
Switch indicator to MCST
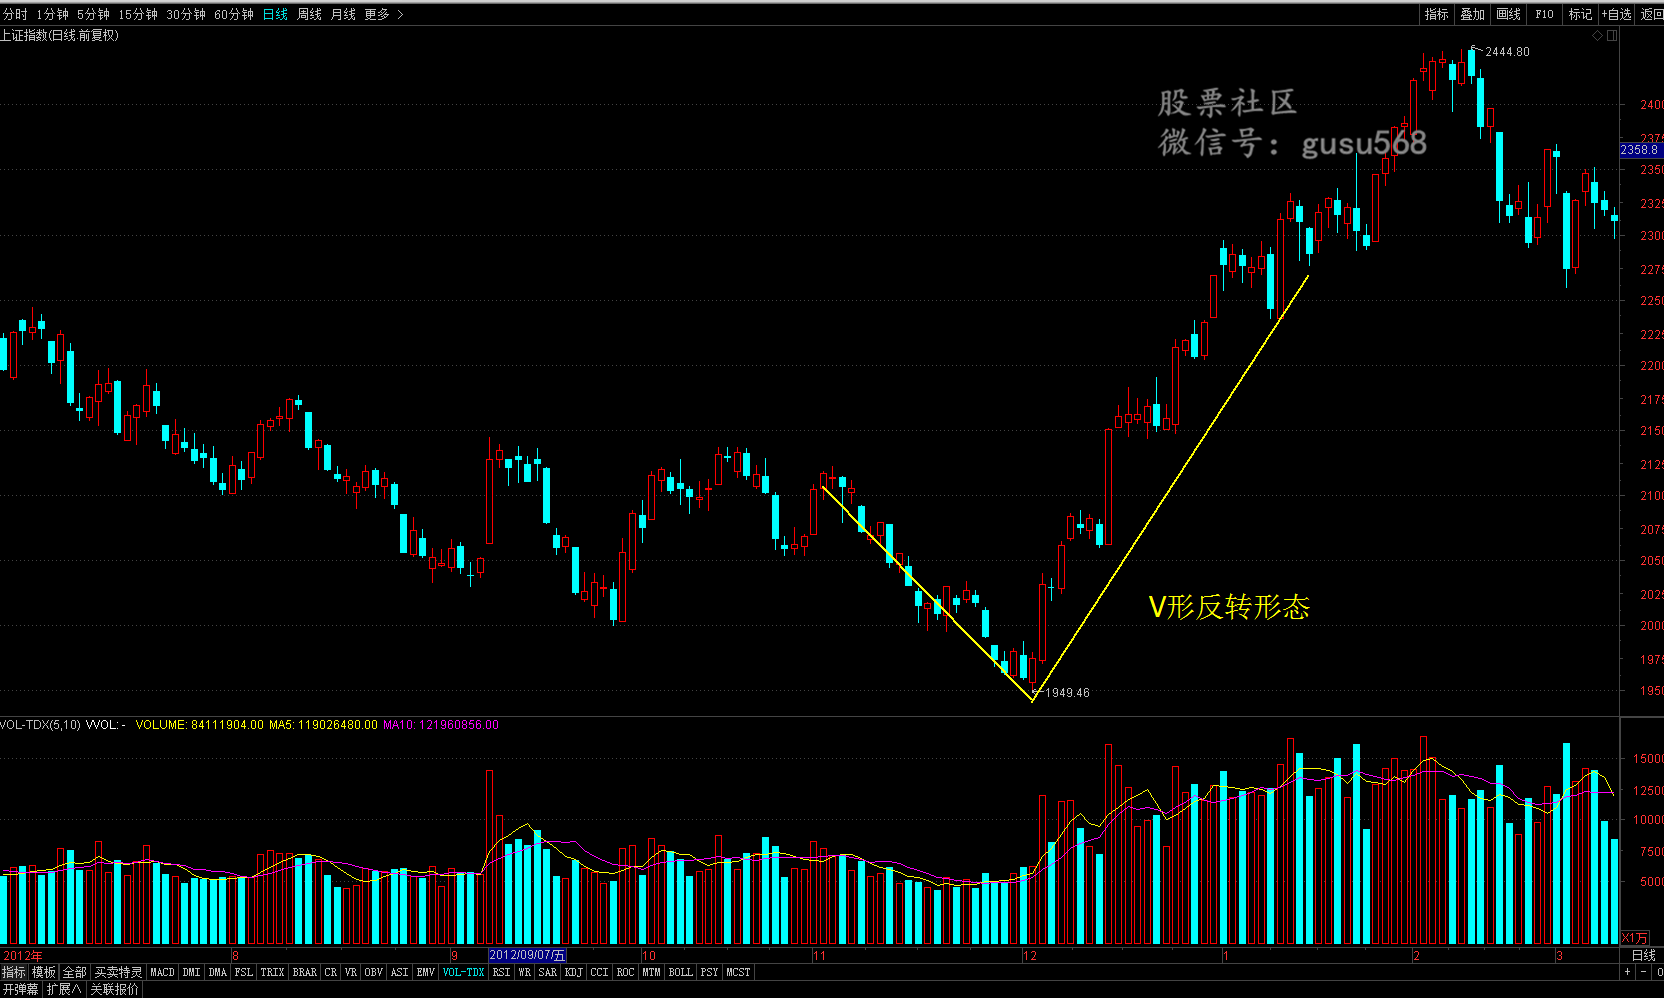coord(739,972)
